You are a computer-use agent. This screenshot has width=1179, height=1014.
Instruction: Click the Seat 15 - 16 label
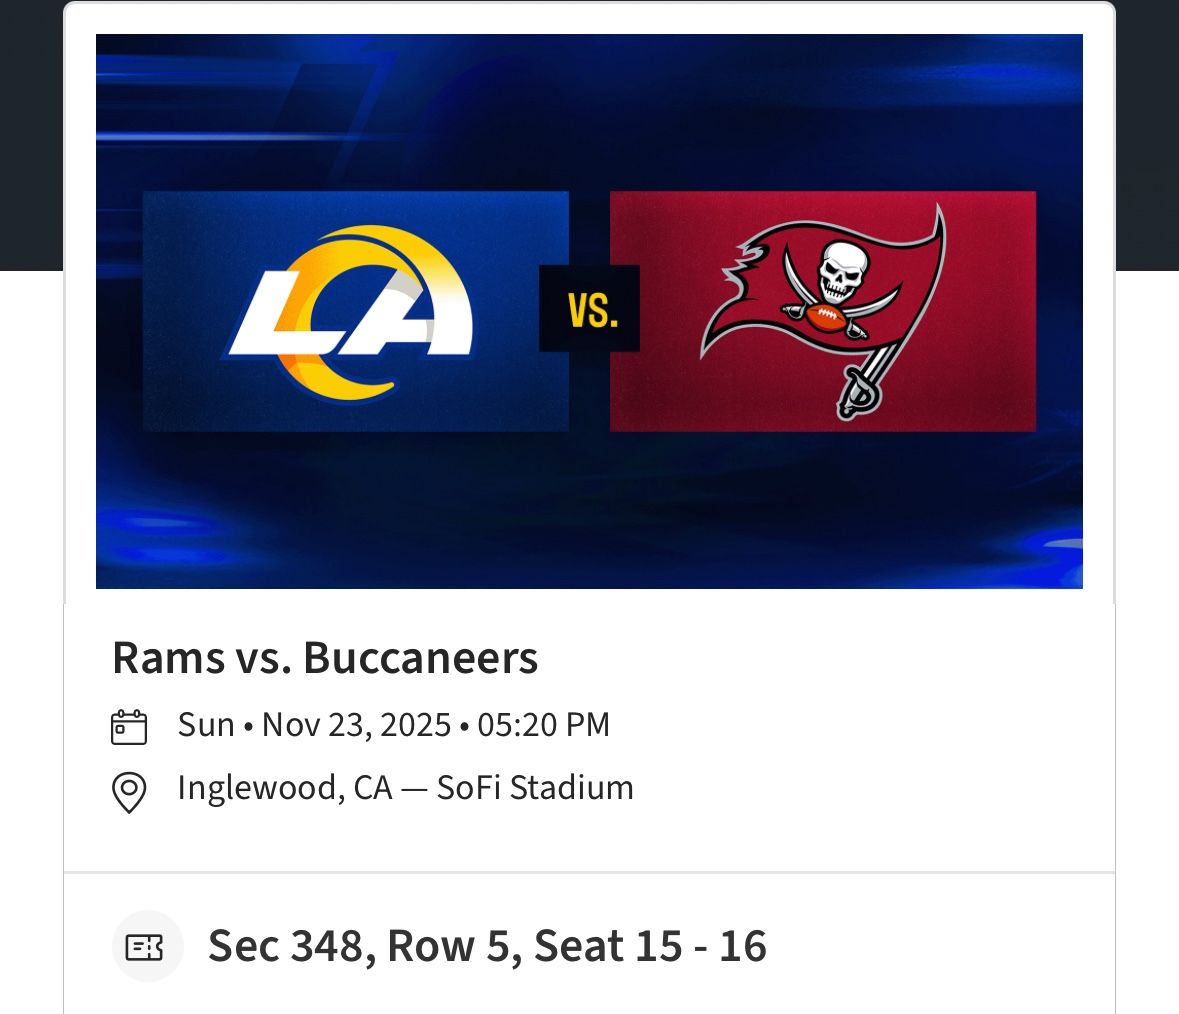pos(654,945)
